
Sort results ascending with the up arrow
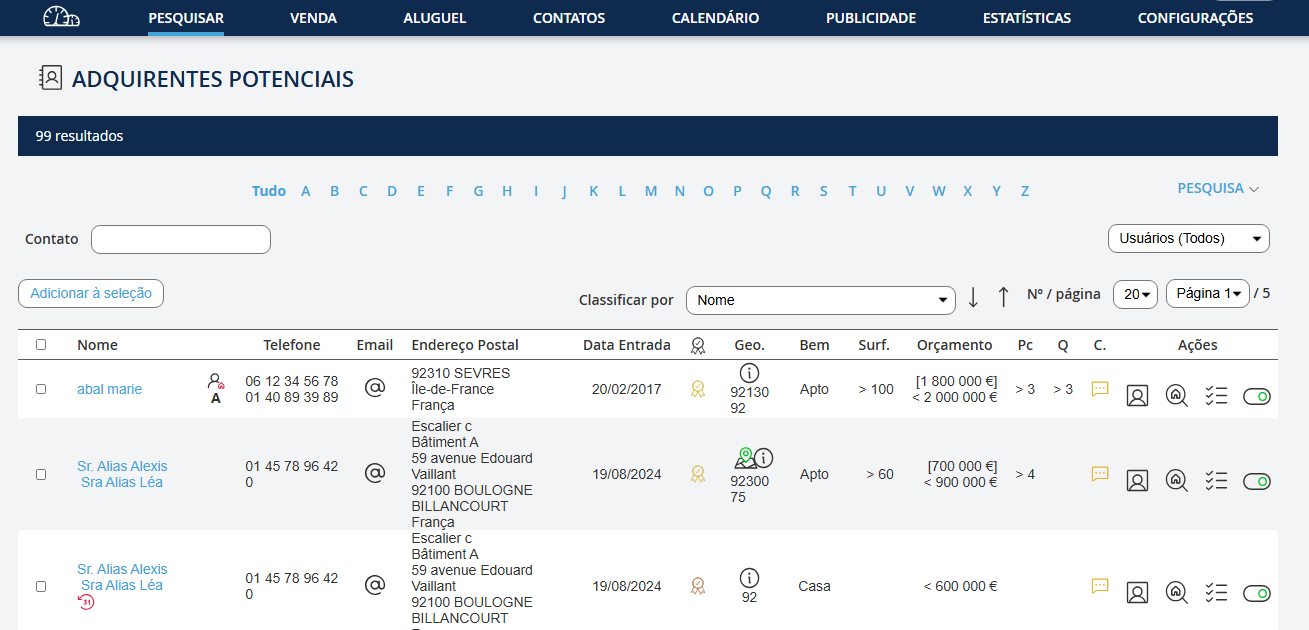click(1003, 297)
